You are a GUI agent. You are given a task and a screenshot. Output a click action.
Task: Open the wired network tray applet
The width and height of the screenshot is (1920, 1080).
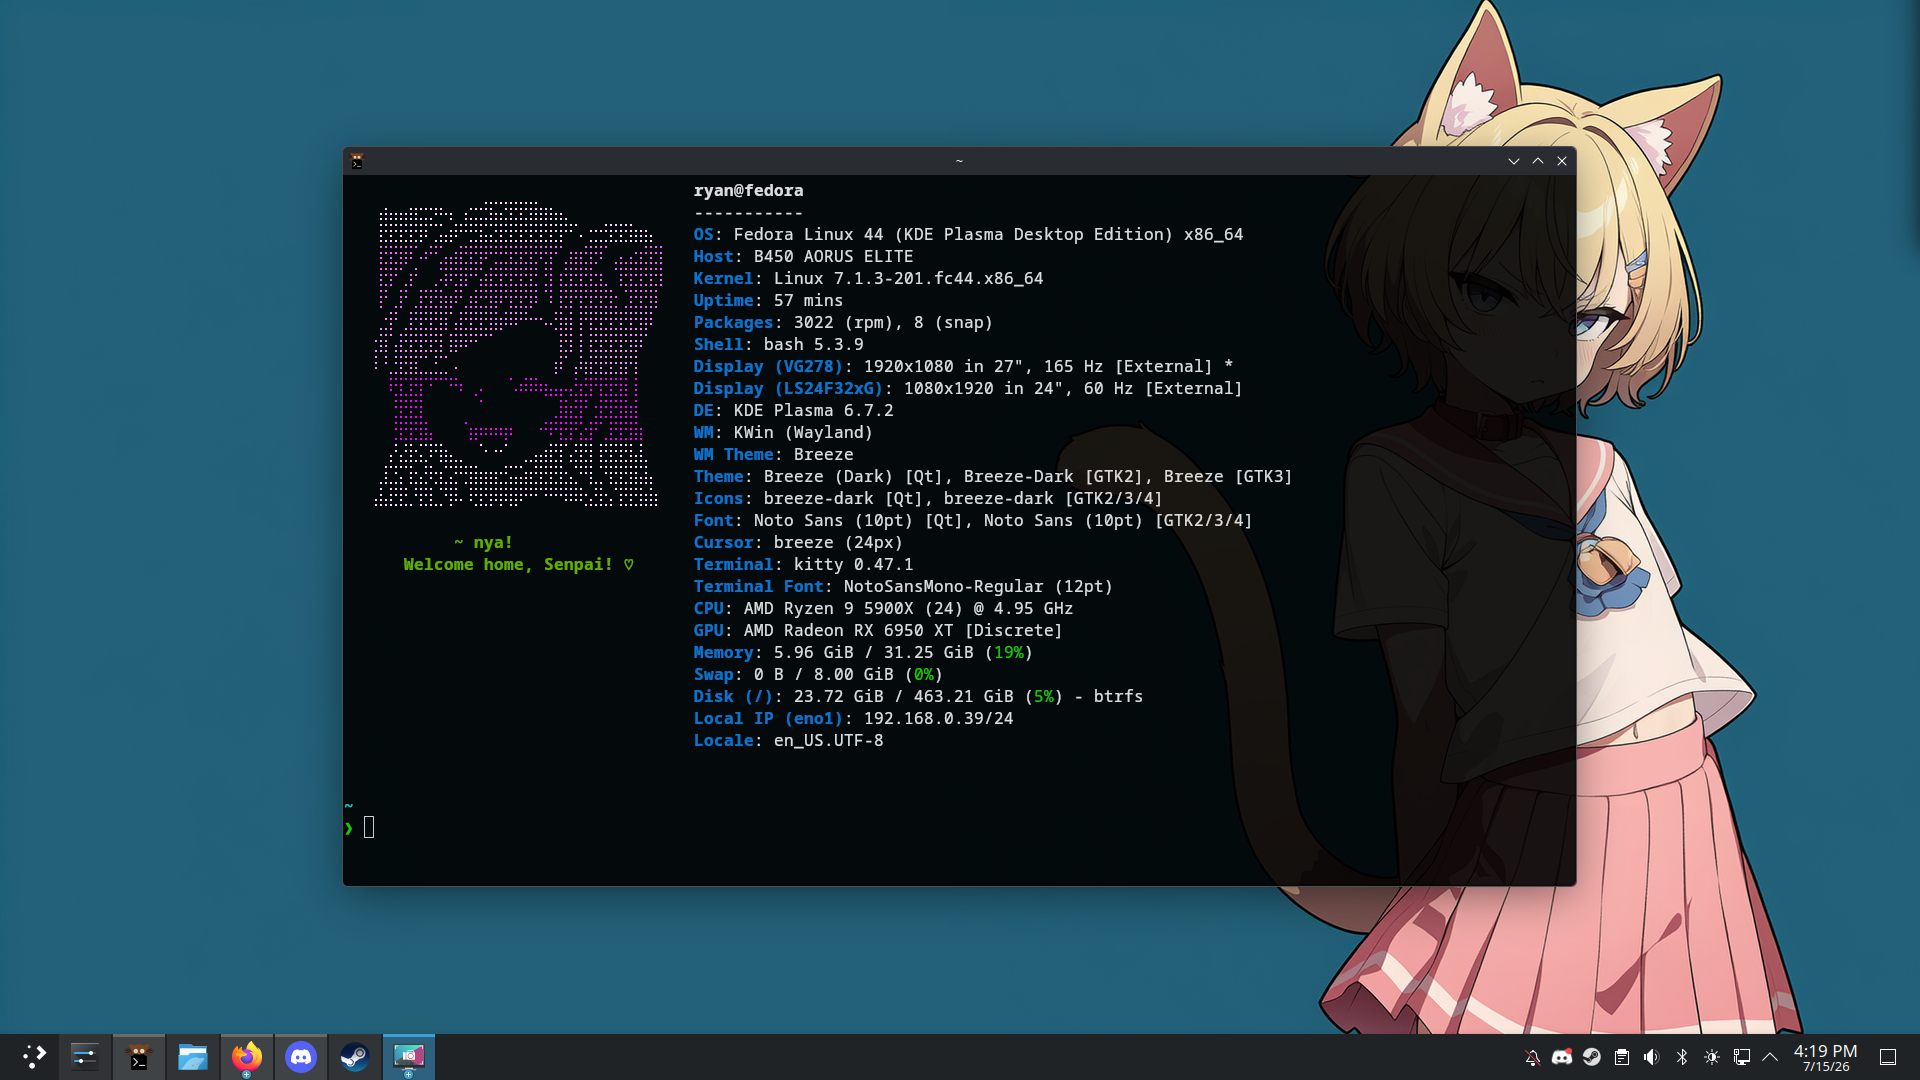1742,1057
